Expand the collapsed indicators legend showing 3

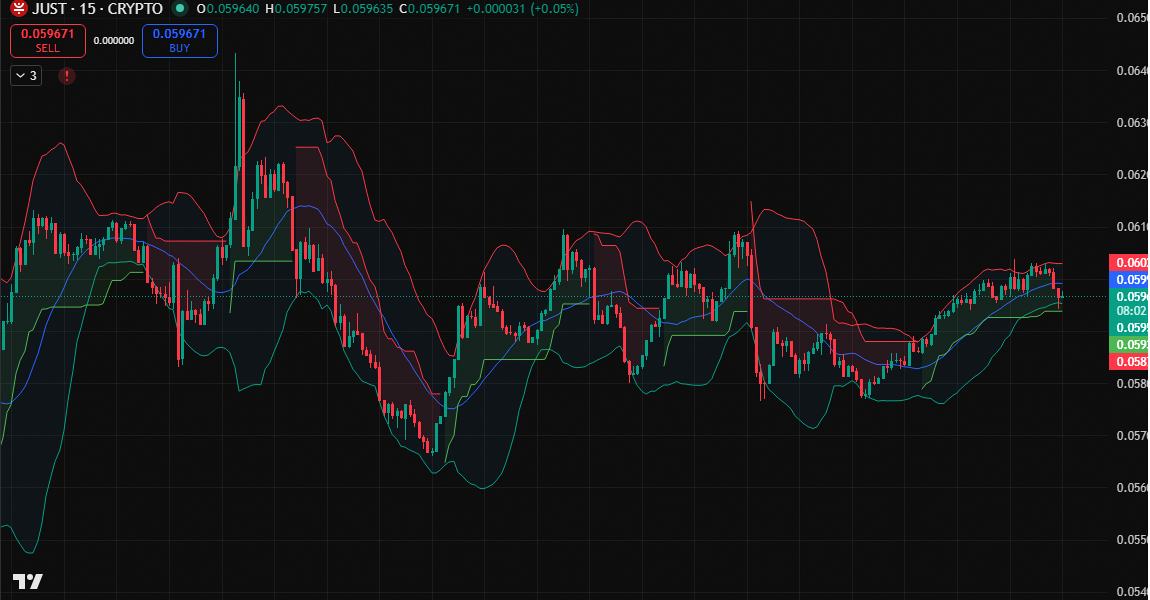click(x=26, y=76)
